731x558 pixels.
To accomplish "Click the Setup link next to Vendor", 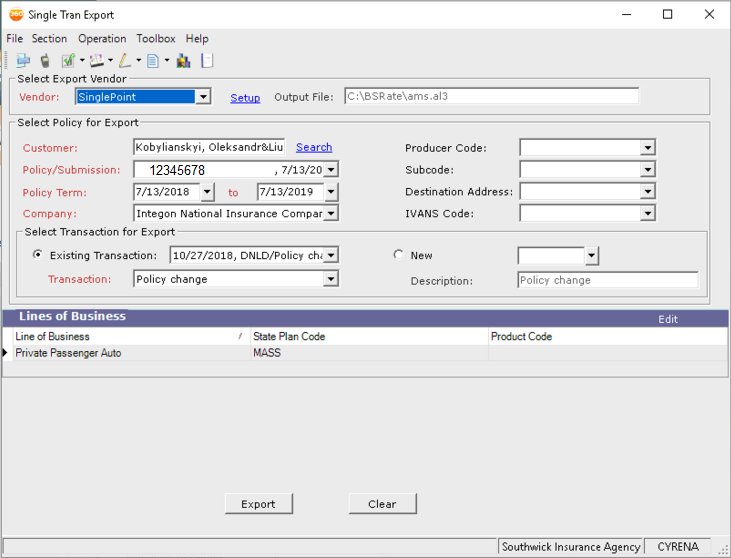I will (x=245, y=98).
